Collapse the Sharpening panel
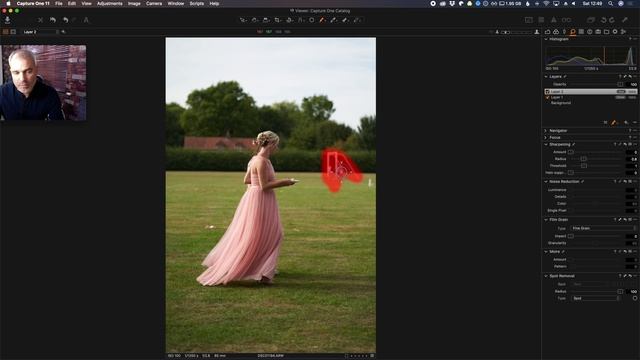640x360 pixels. point(546,144)
